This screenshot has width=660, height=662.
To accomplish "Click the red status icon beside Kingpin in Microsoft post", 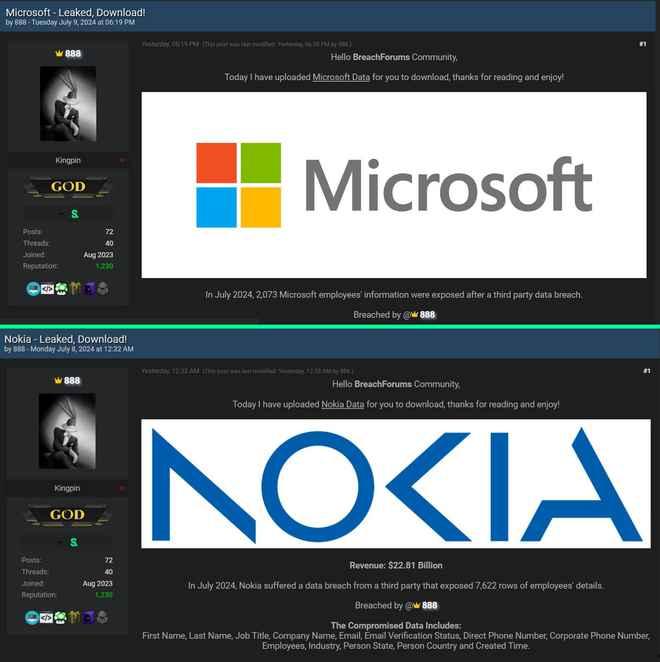I will coord(122,160).
